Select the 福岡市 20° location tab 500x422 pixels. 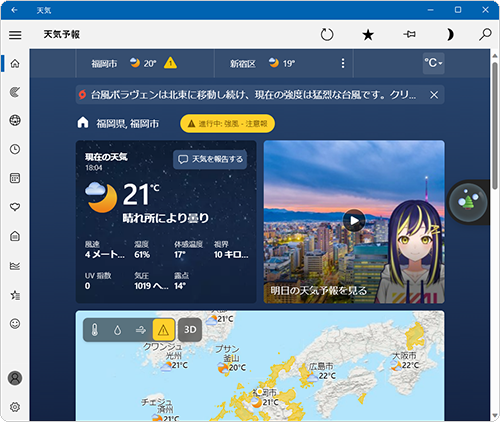click(x=144, y=63)
